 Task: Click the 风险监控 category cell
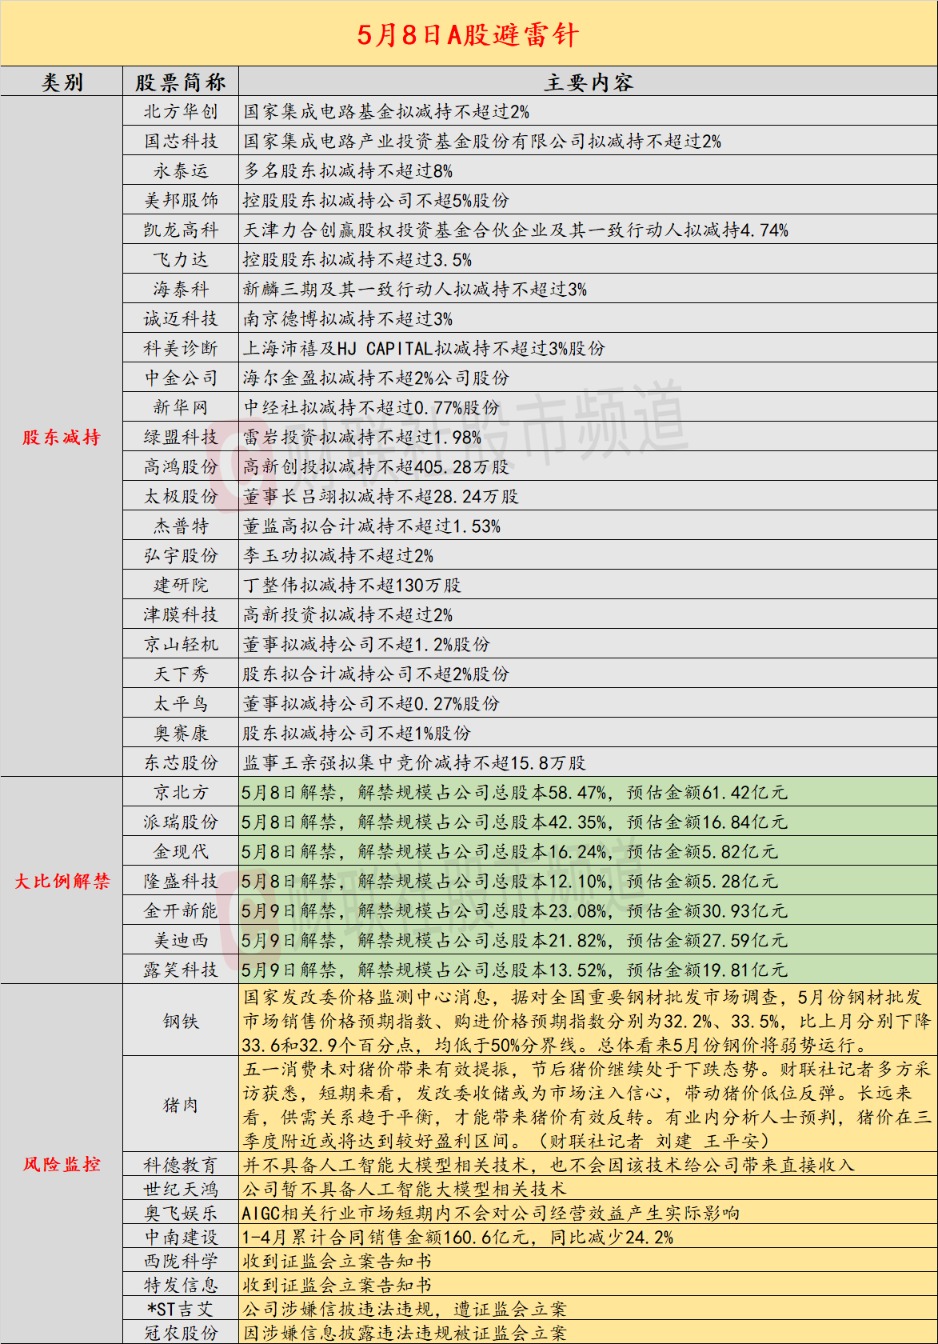(62, 1164)
